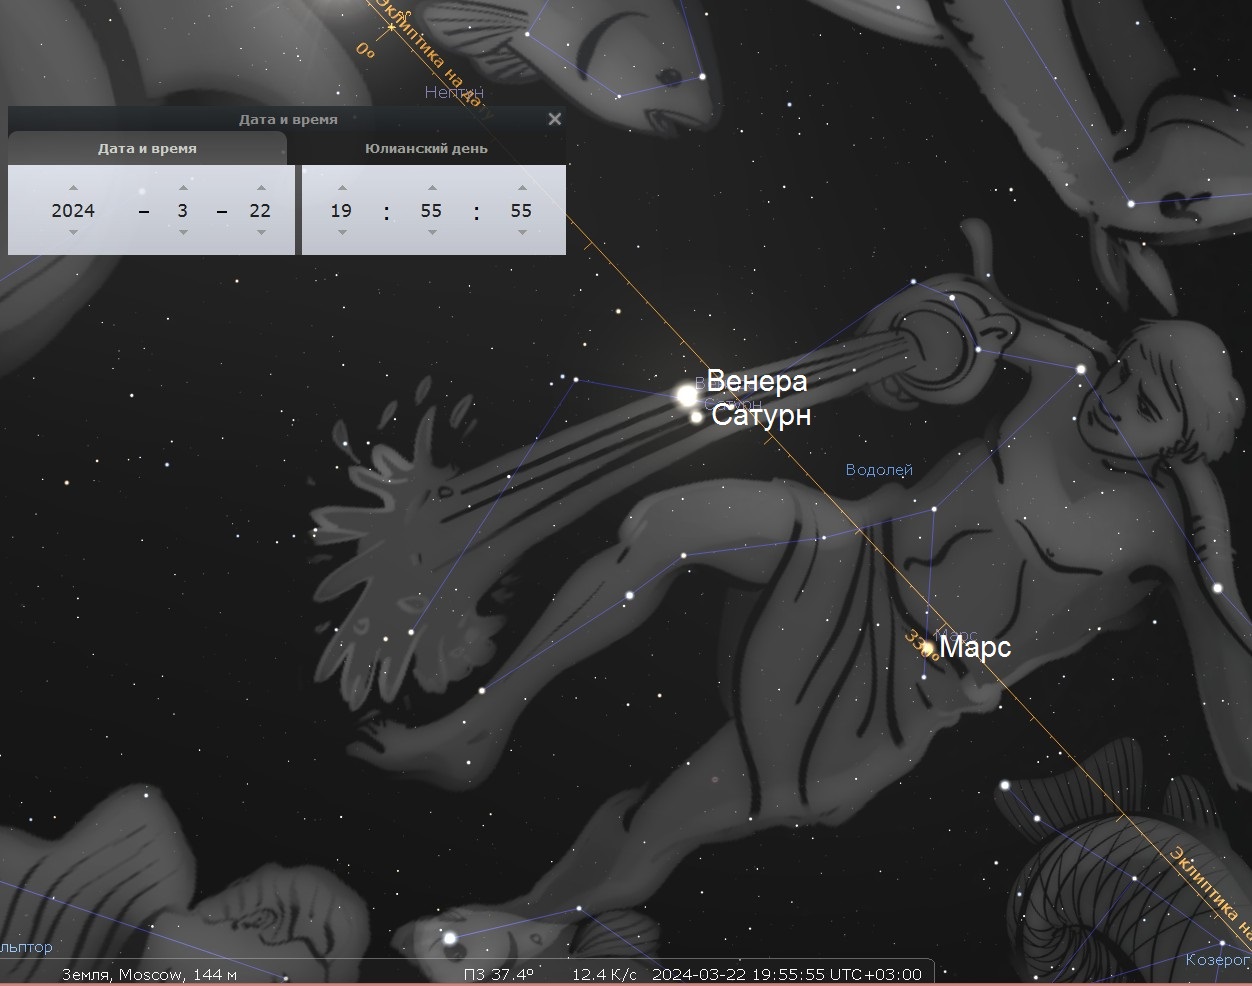Click the up arrow above month 3
Image resolution: width=1252 pixels, height=986 pixels.
click(182, 188)
